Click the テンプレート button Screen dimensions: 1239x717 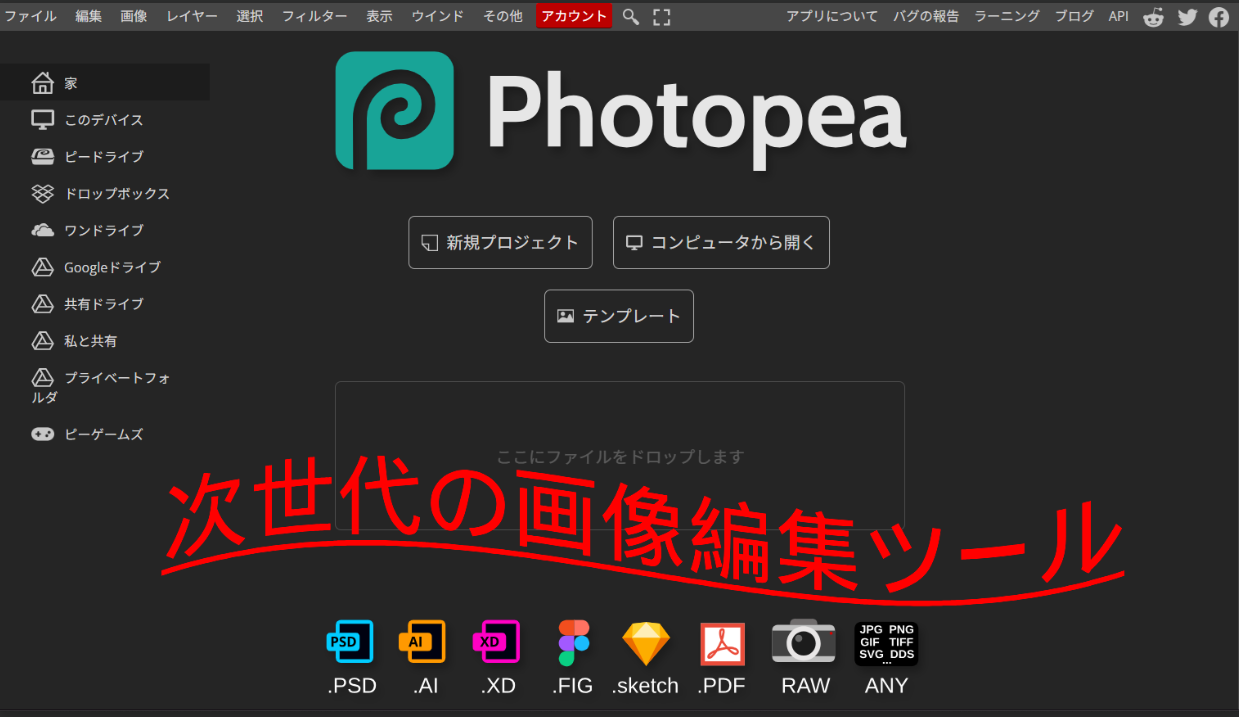(x=619, y=316)
